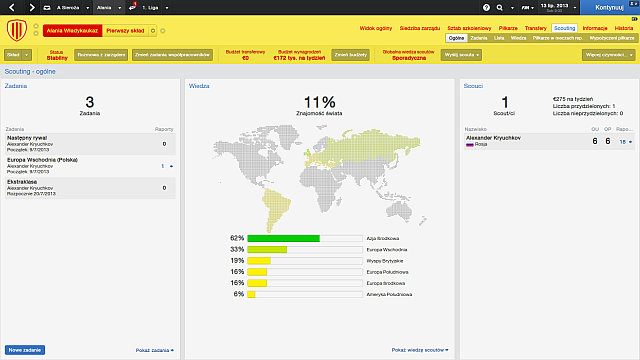This screenshot has width=640, height=360.
Task: Expand the arrow next to search icon
Action: [512, 8]
